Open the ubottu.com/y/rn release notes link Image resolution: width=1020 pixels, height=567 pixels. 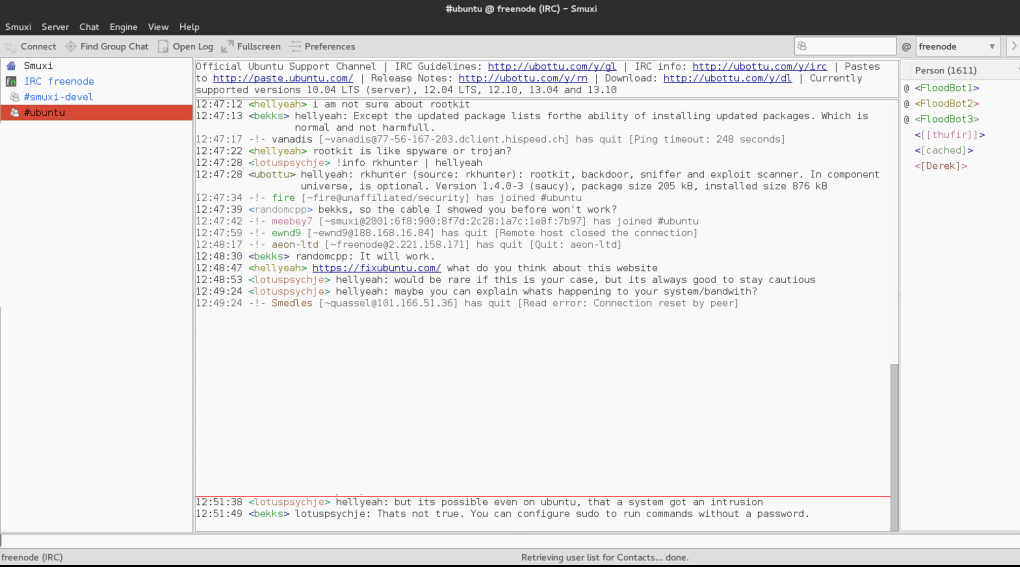click(522, 78)
